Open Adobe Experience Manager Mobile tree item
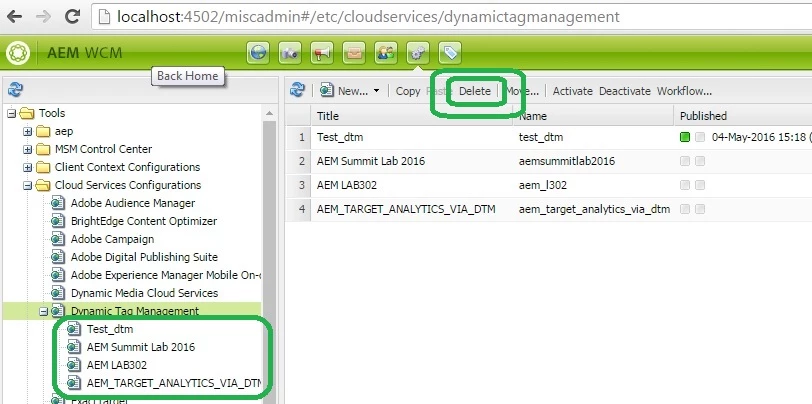 [166, 275]
